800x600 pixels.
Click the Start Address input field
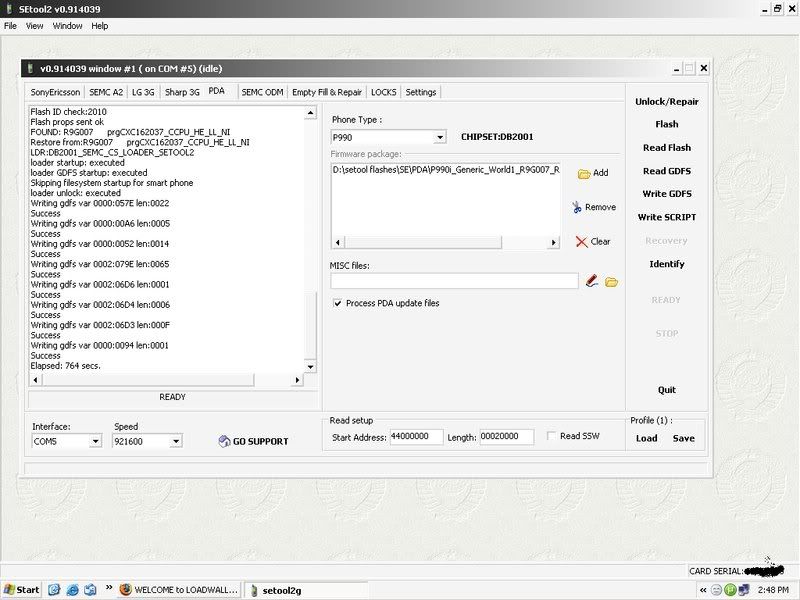[x=416, y=437]
